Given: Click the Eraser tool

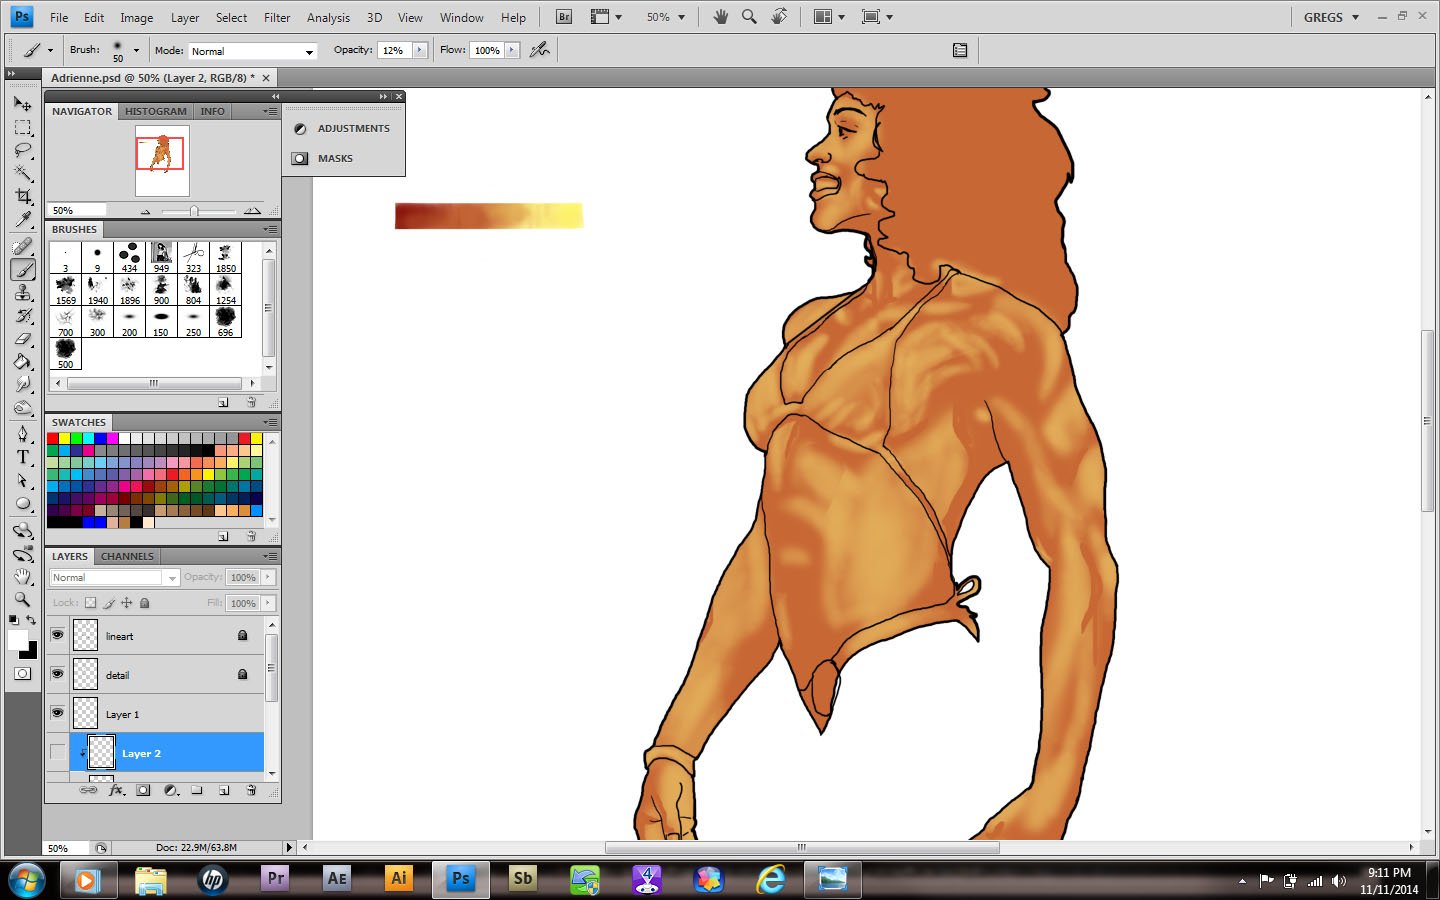Looking at the screenshot, I should [x=23, y=339].
